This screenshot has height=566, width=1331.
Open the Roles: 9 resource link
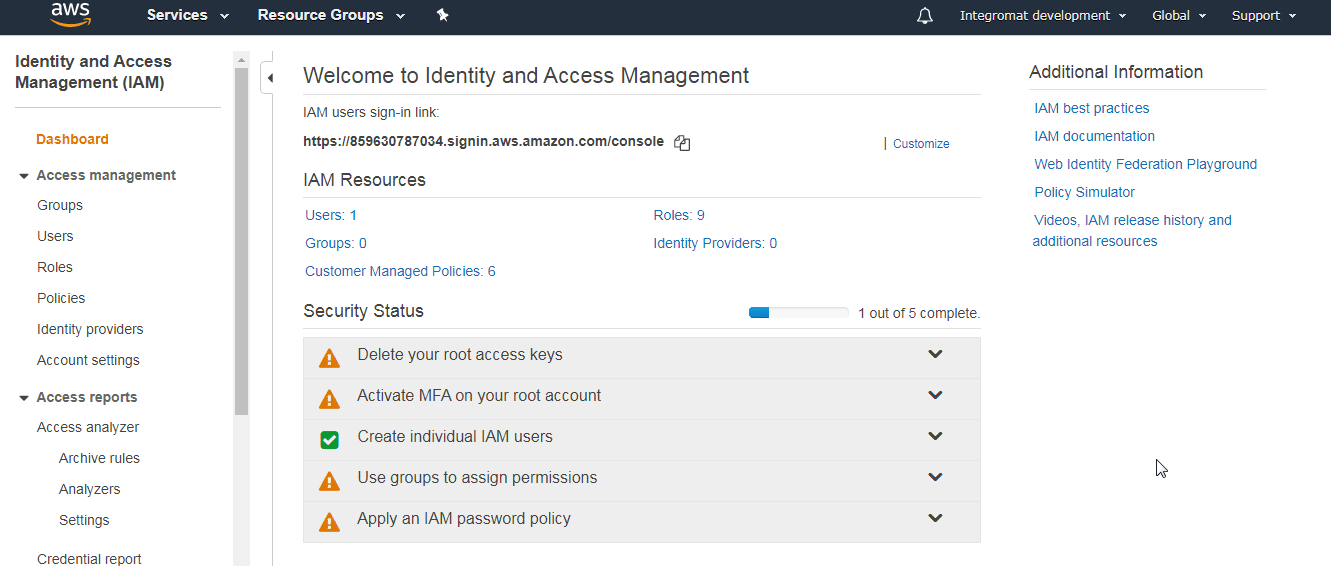click(679, 215)
